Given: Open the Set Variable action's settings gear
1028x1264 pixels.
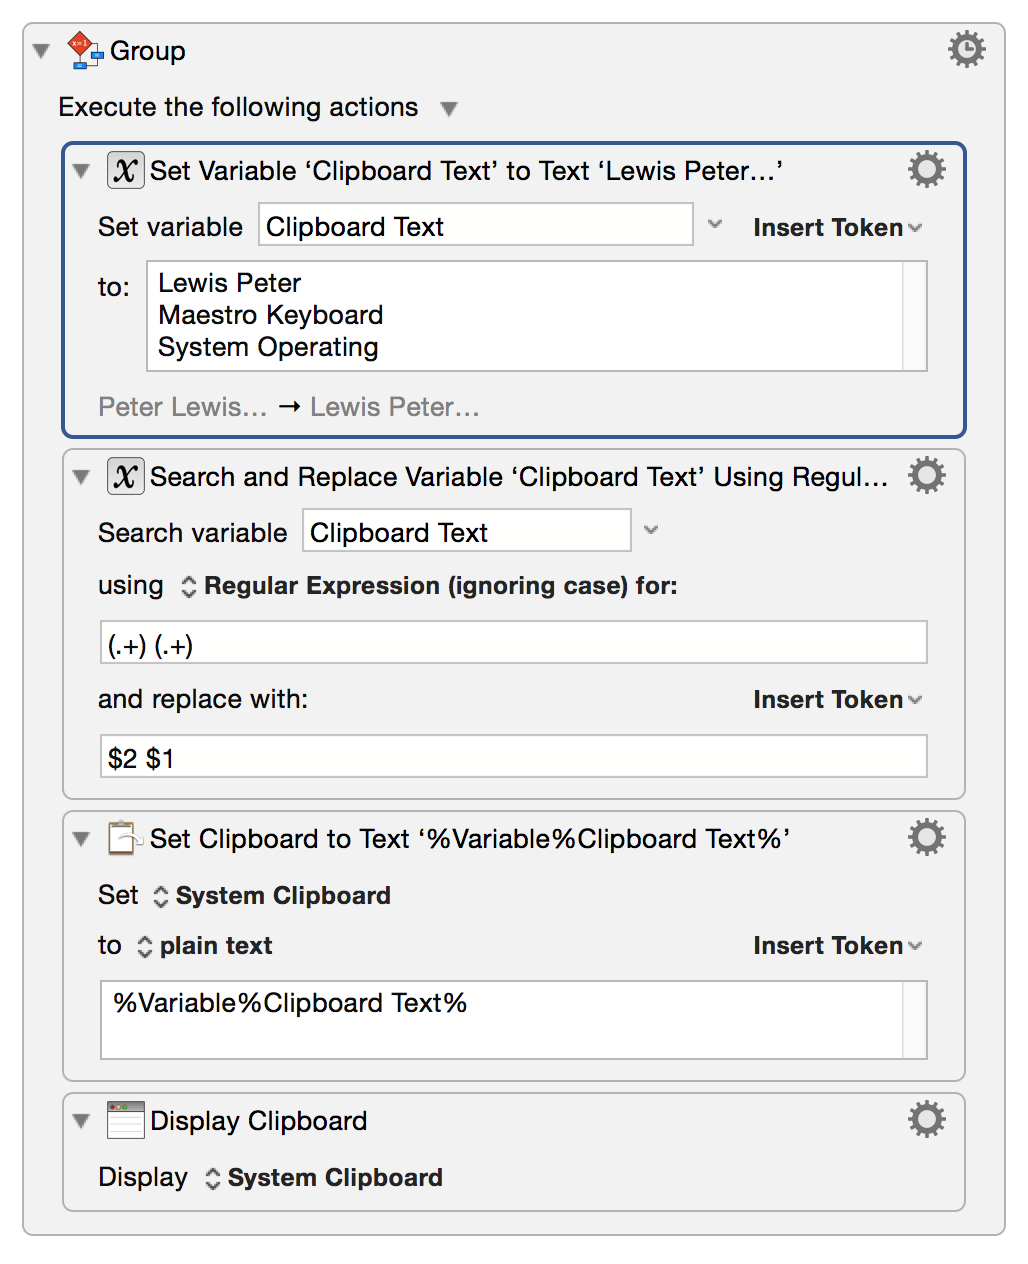Looking at the screenshot, I should tap(925, 169).
